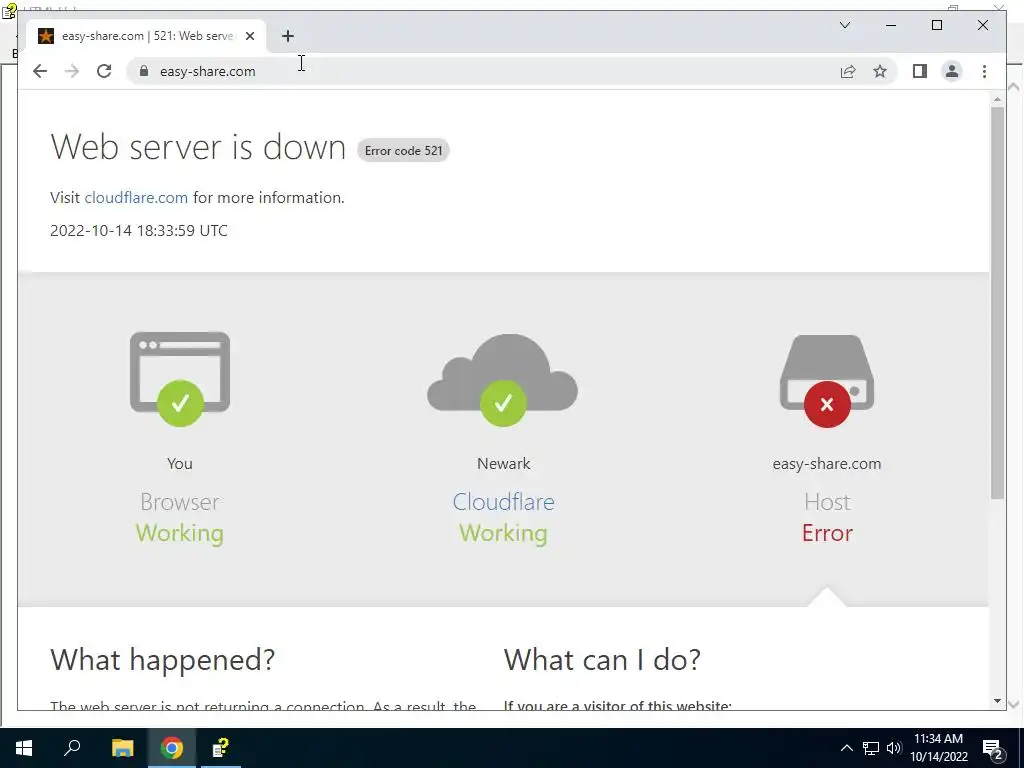Maximize the Chrome window

936,25
